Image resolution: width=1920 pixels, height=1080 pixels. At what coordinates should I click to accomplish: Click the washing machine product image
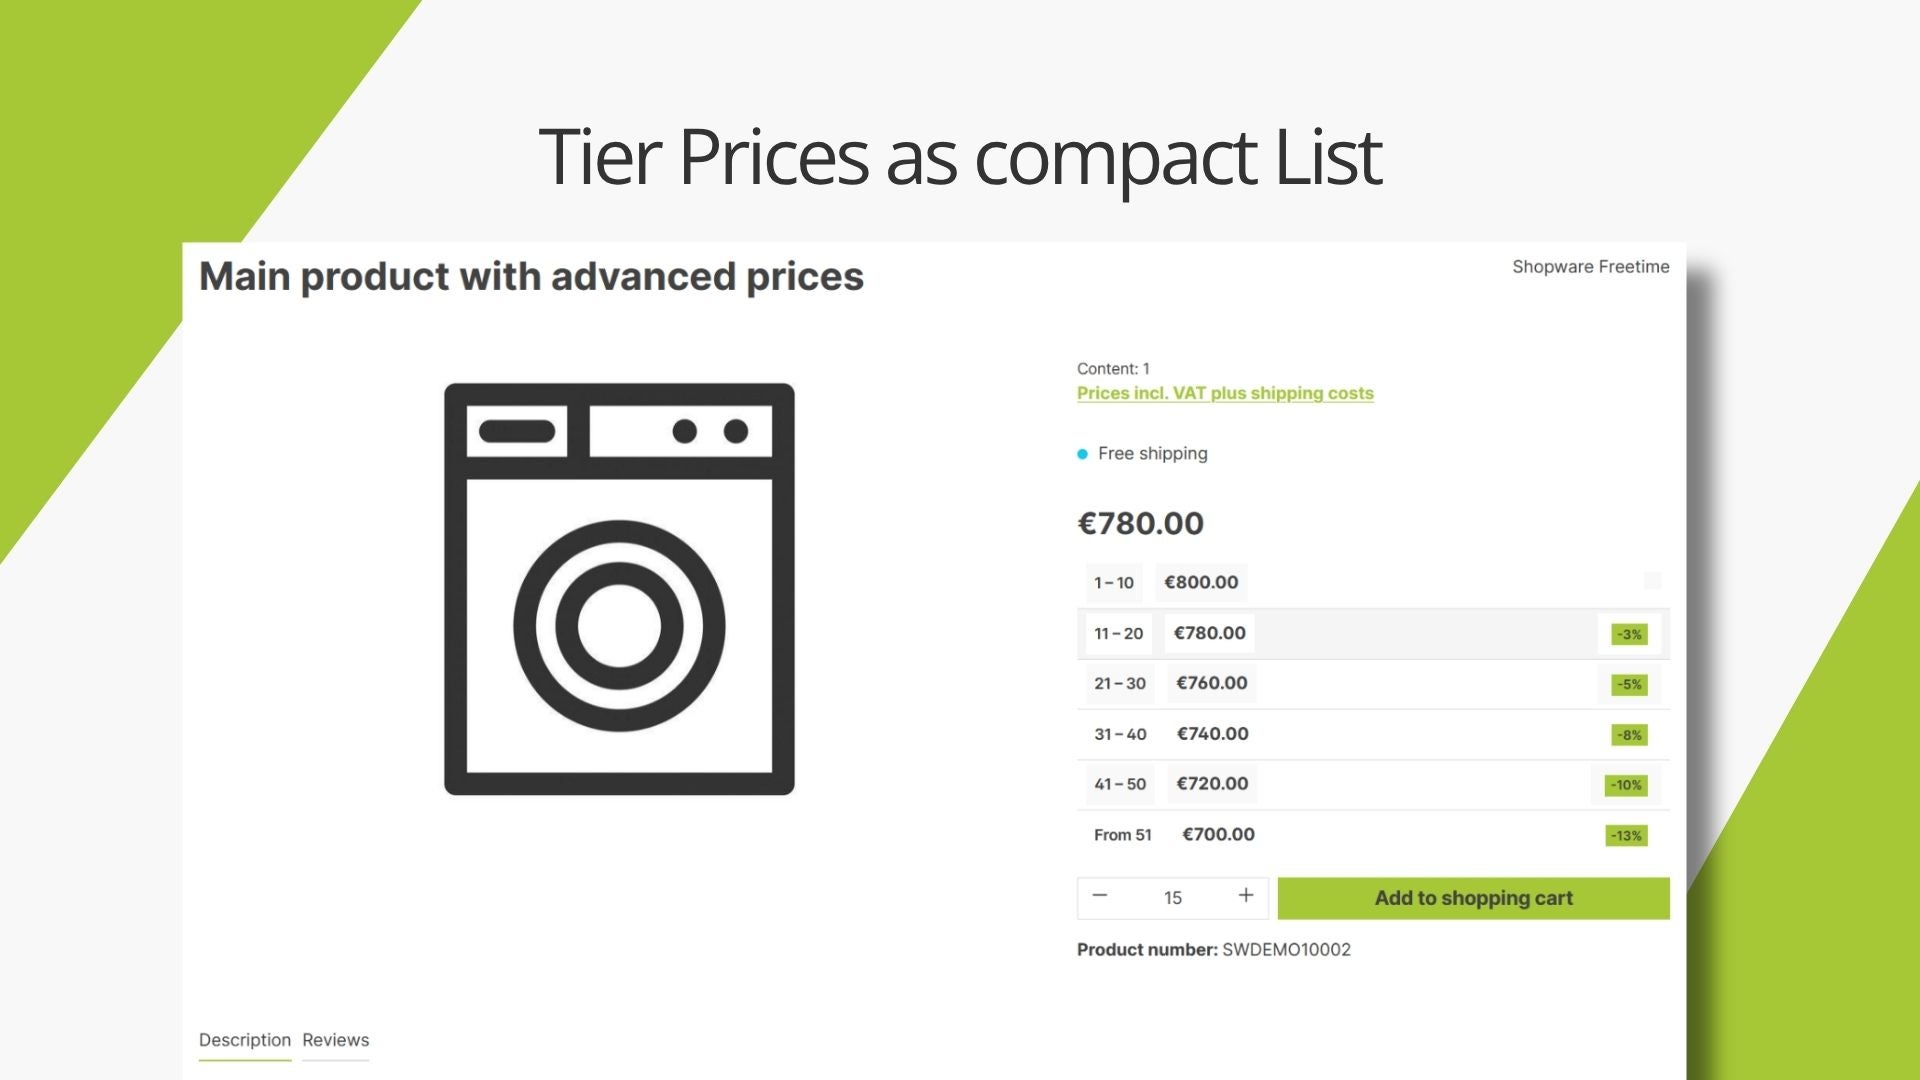[619, 589]
